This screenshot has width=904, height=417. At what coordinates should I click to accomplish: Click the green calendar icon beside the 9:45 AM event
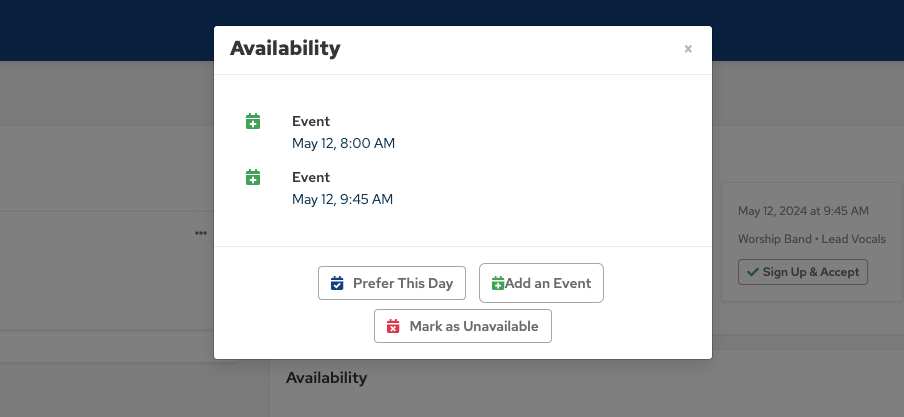(253, 178)
